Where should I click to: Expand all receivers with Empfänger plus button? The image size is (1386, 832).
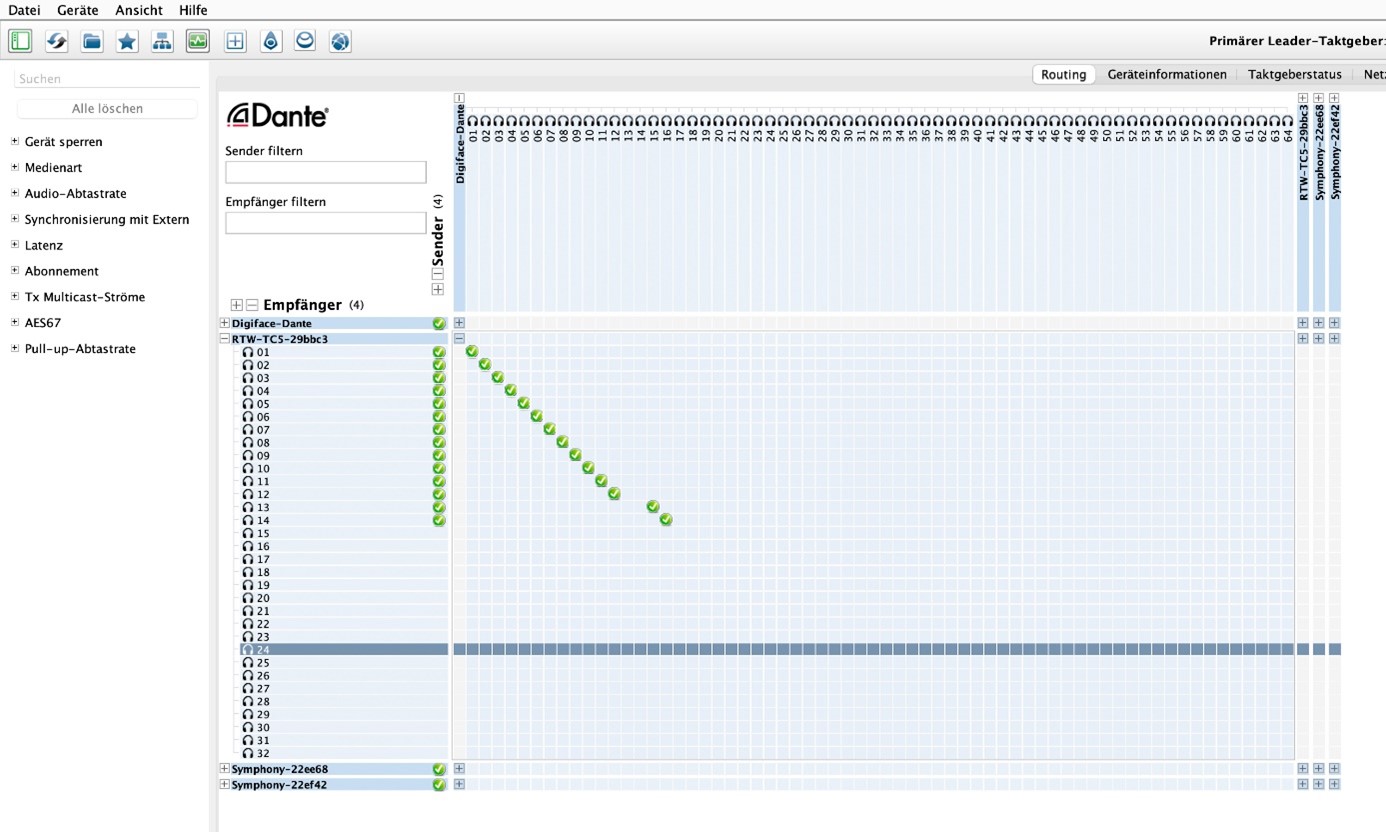[x=237, y=305]
